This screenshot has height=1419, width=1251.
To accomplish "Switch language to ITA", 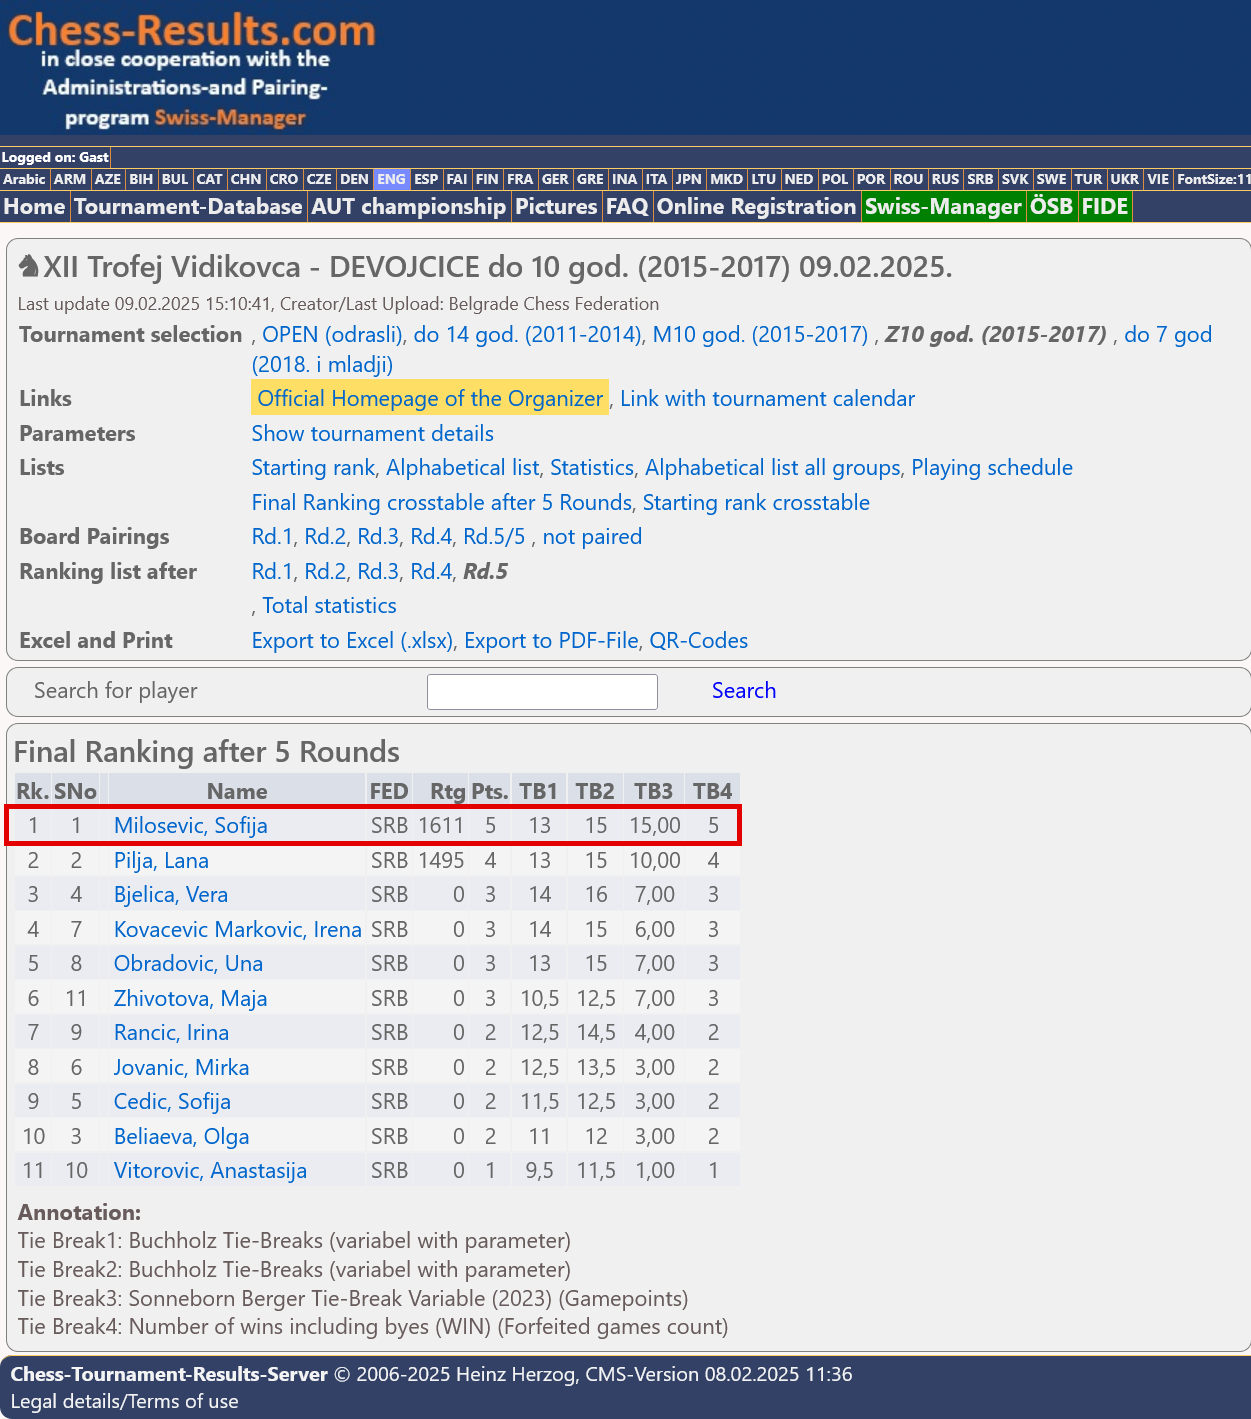I will click(656, 180).
